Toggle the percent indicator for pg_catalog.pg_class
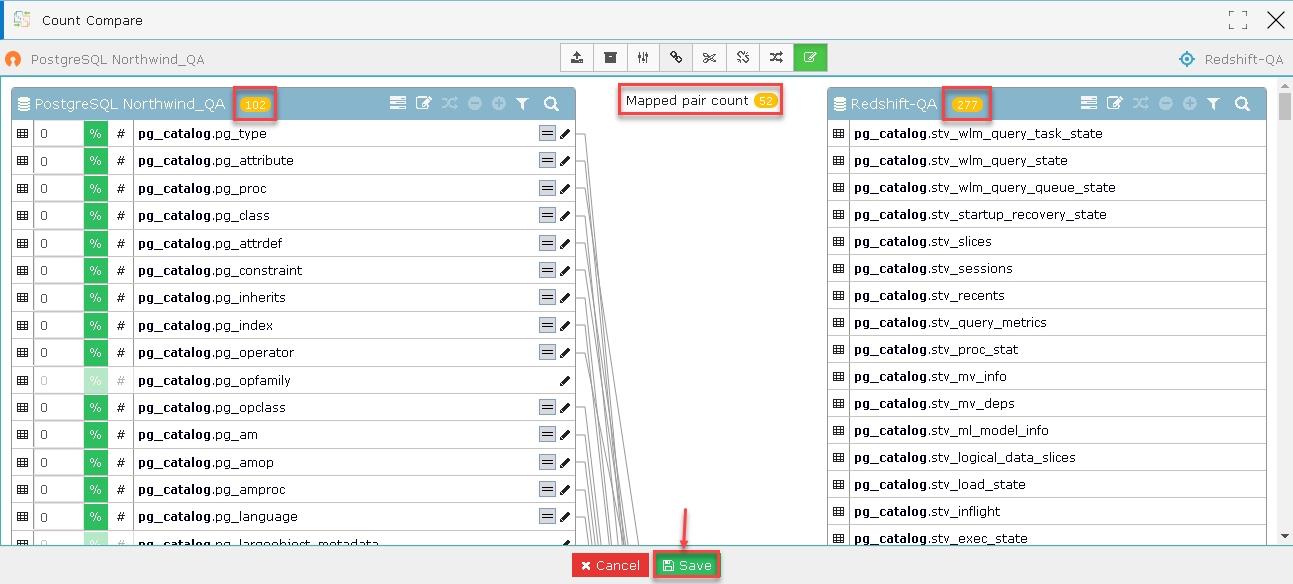The image size is (1293, 584). 95,215
